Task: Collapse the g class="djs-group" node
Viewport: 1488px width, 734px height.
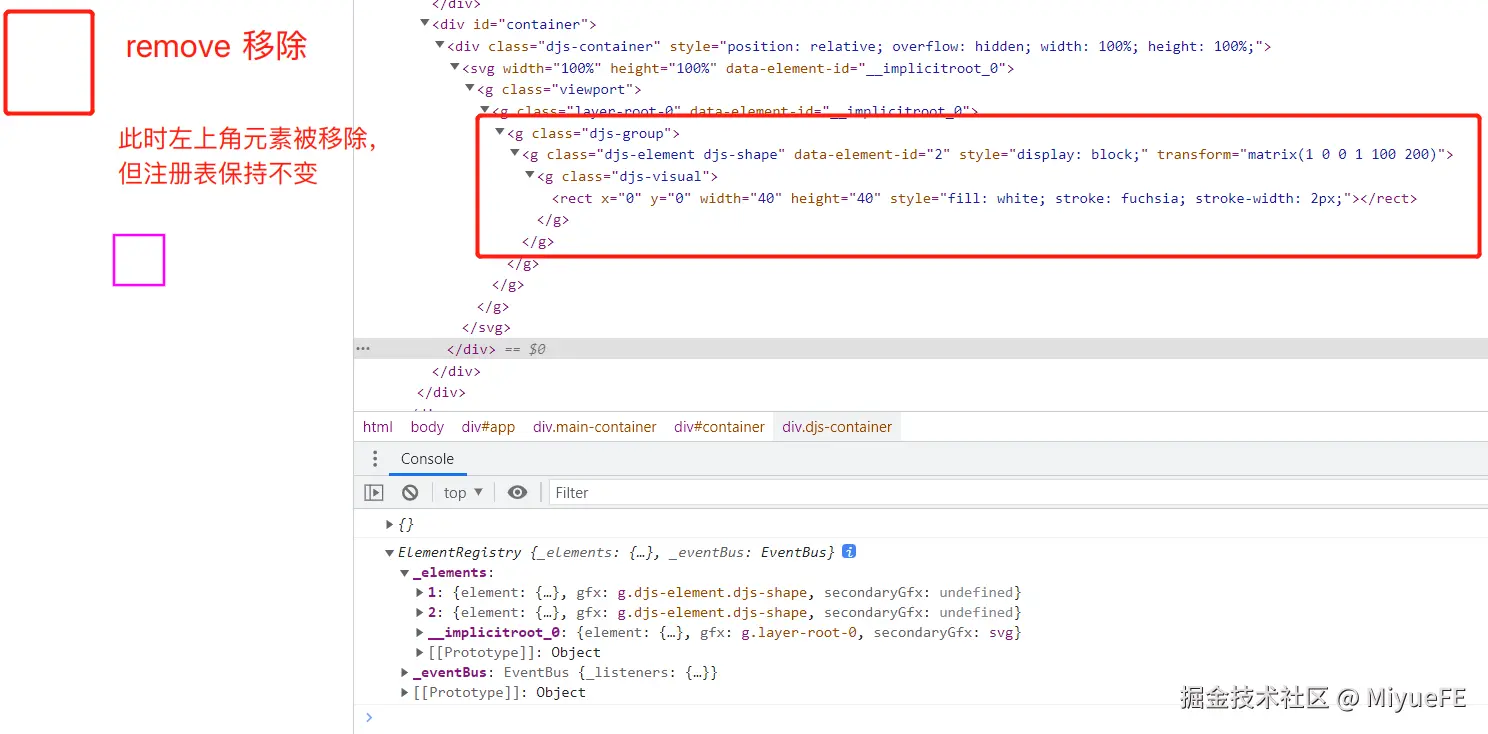Action: 500,132
